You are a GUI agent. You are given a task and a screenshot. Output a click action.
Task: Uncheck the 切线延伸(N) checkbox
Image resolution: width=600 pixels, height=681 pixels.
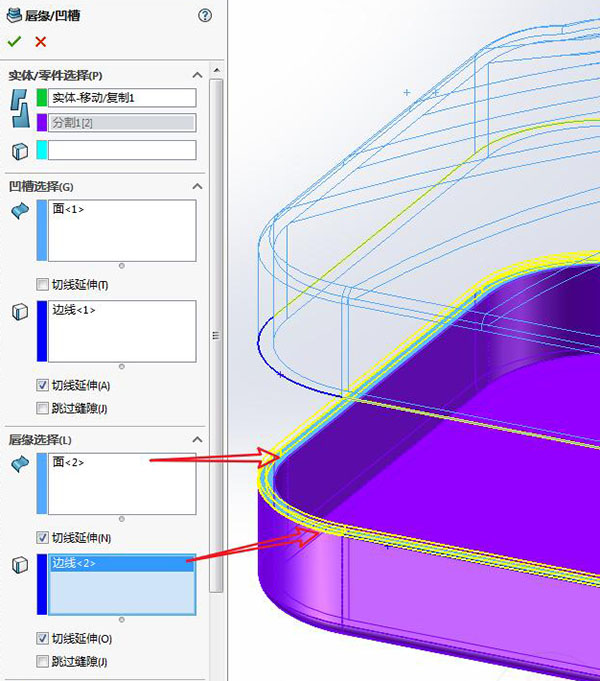(42, 538)
